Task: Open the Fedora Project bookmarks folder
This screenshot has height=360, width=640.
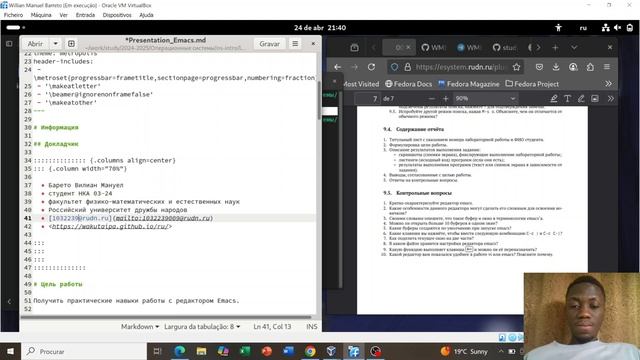Action: click(x=532, y=84)
